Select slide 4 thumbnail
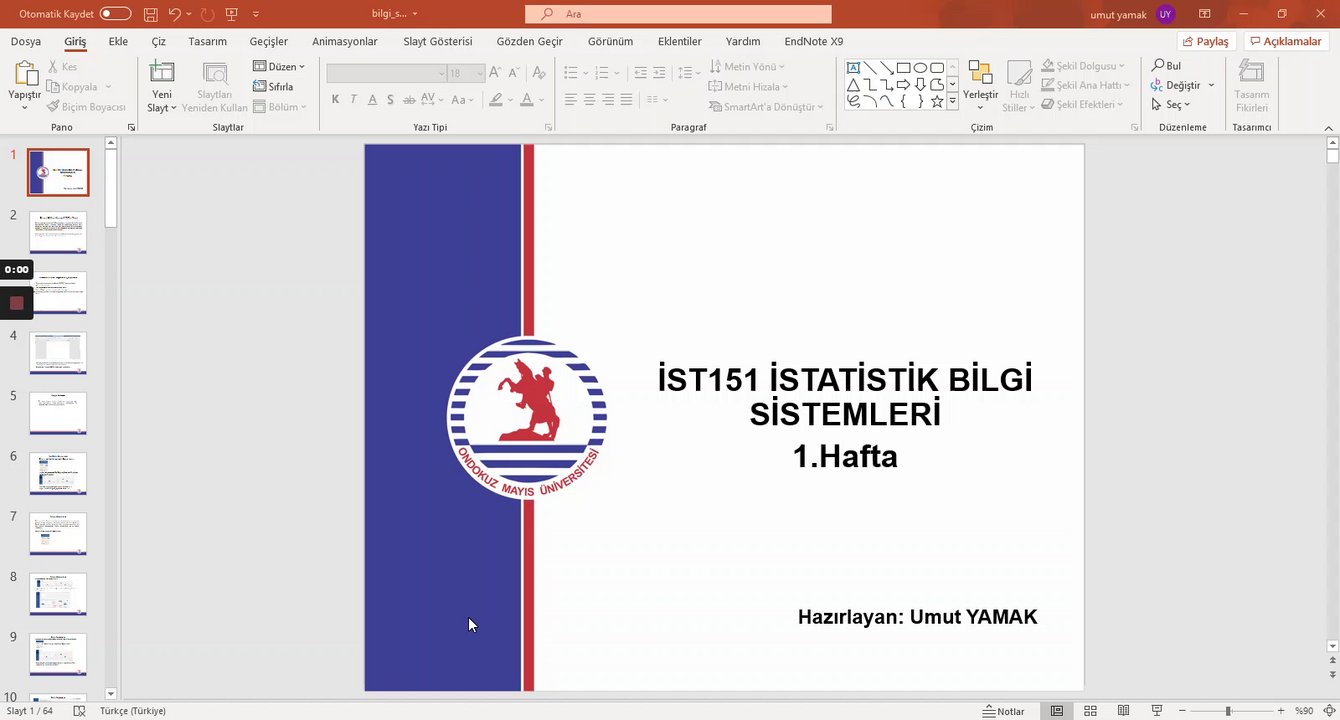The width and height of the screenshot is (1340, 720). (58, 353)
